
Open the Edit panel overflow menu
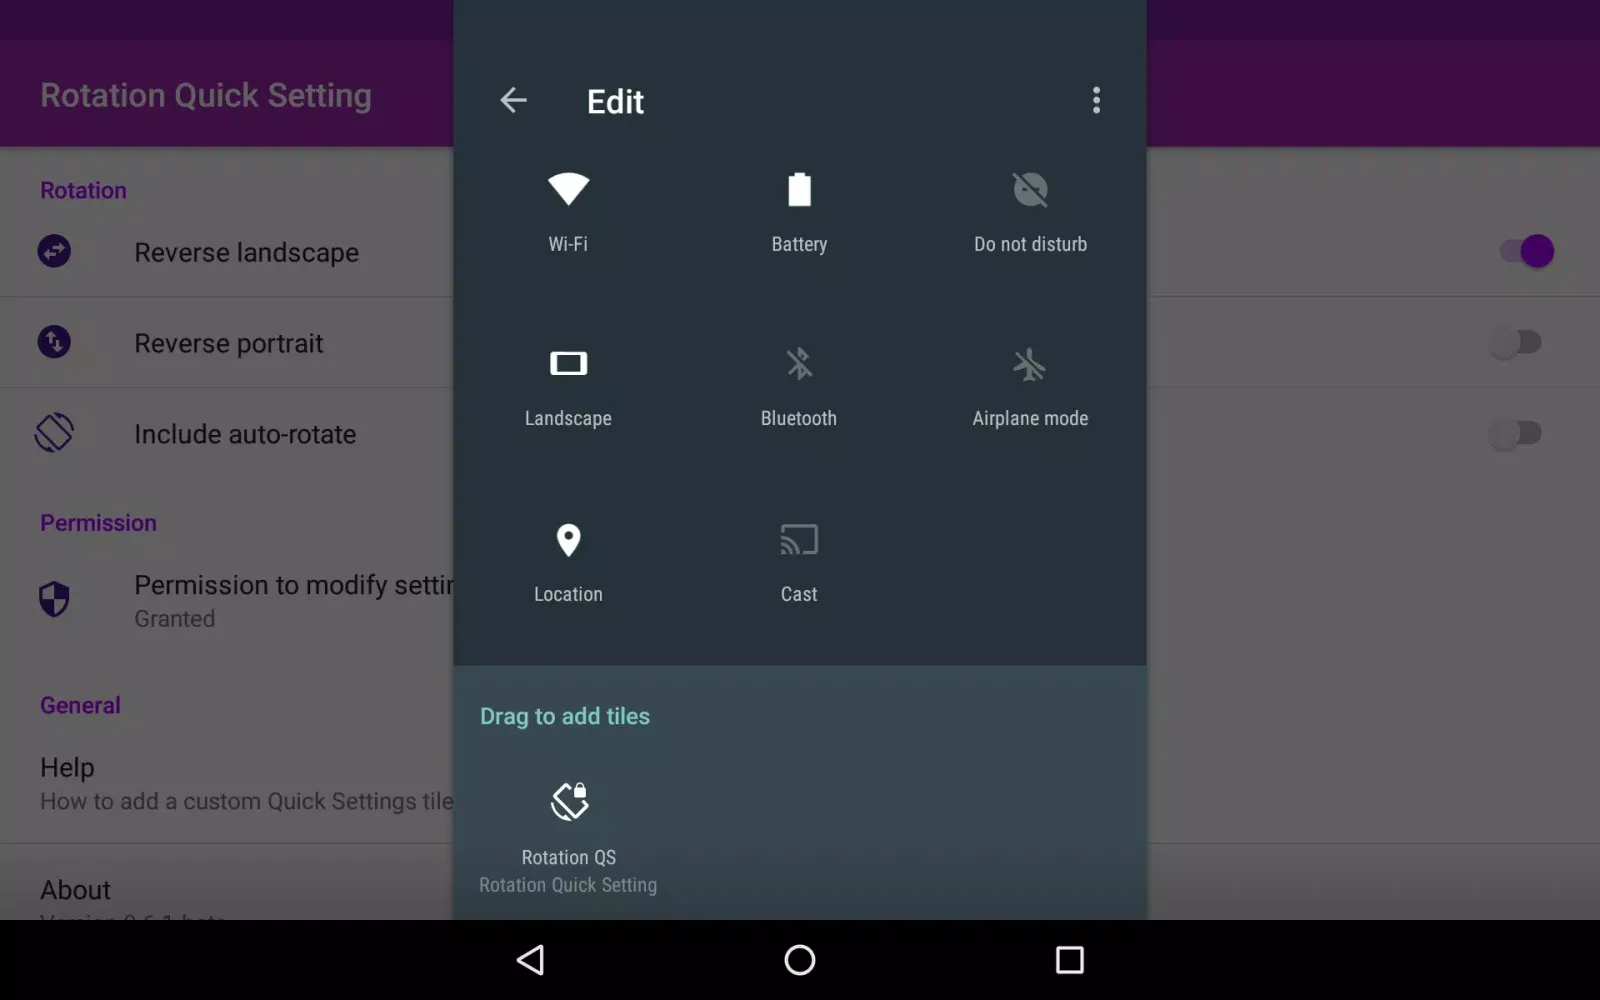point(1096,100)
